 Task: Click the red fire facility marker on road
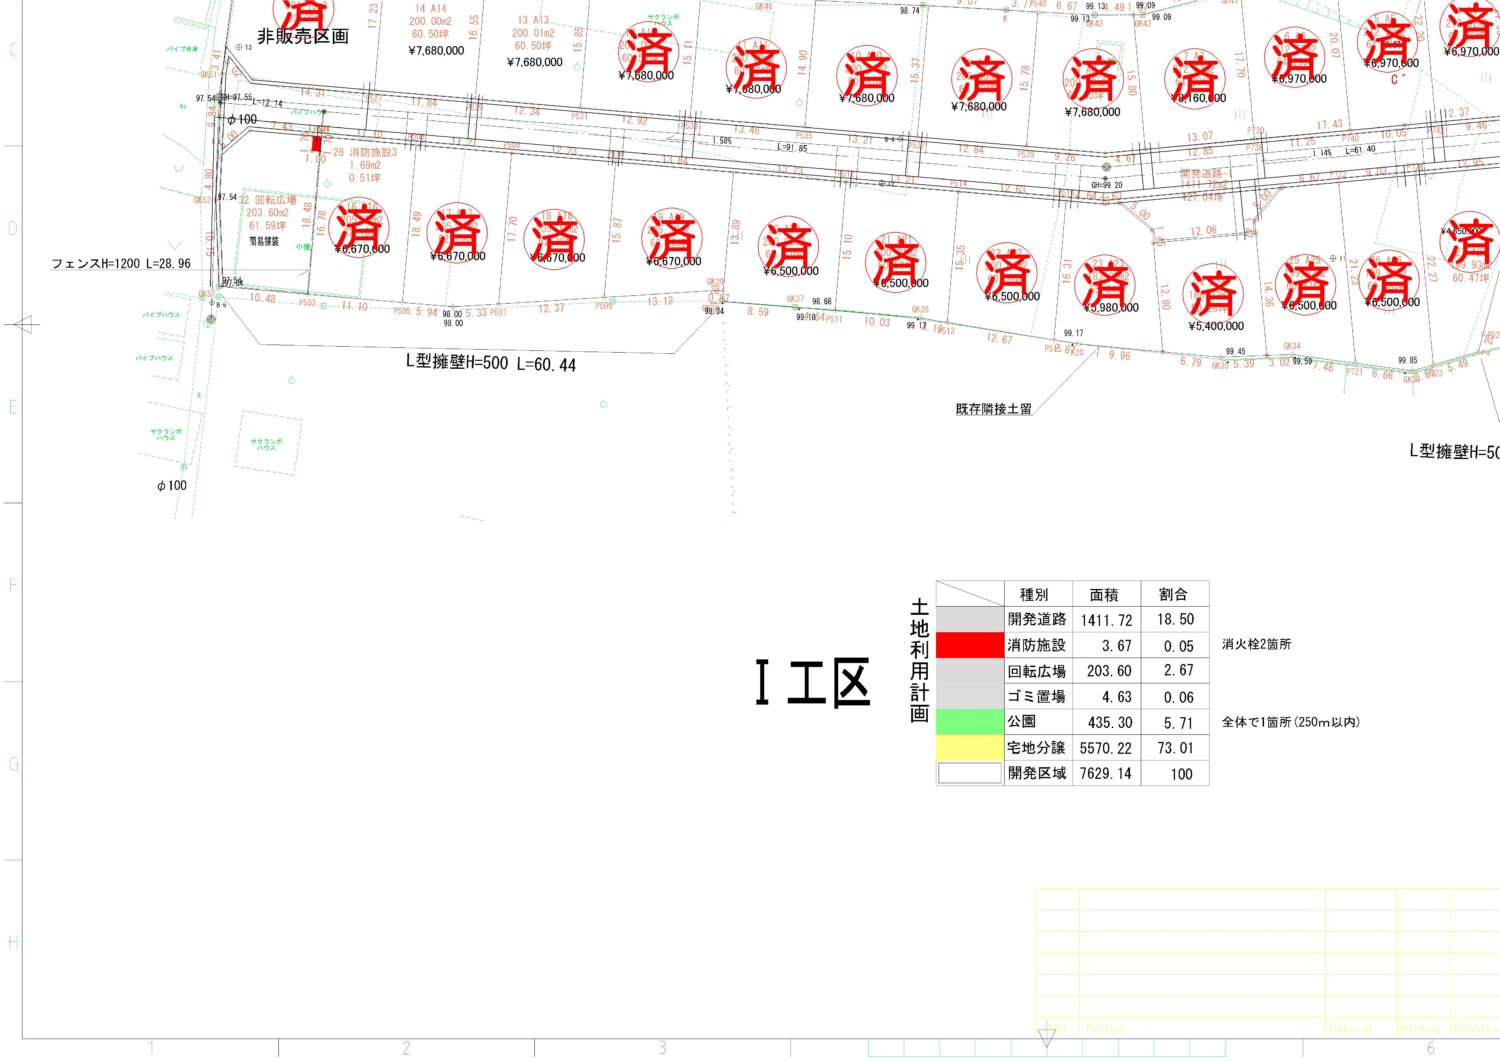(317, 143)
